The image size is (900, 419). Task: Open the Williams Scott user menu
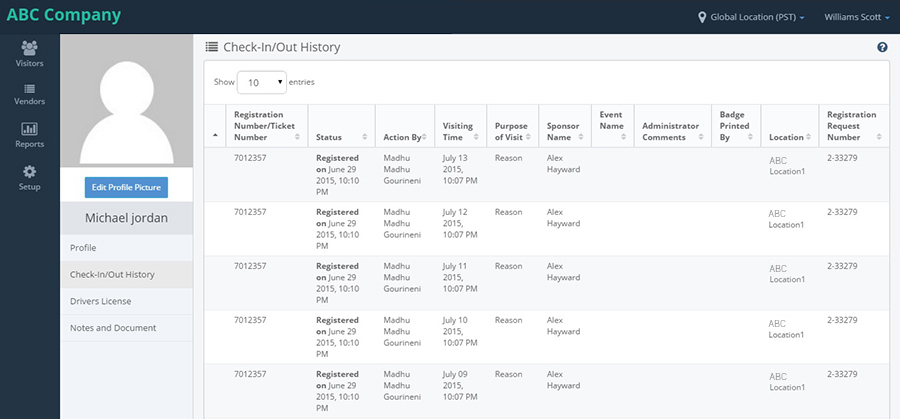point(857,17)
